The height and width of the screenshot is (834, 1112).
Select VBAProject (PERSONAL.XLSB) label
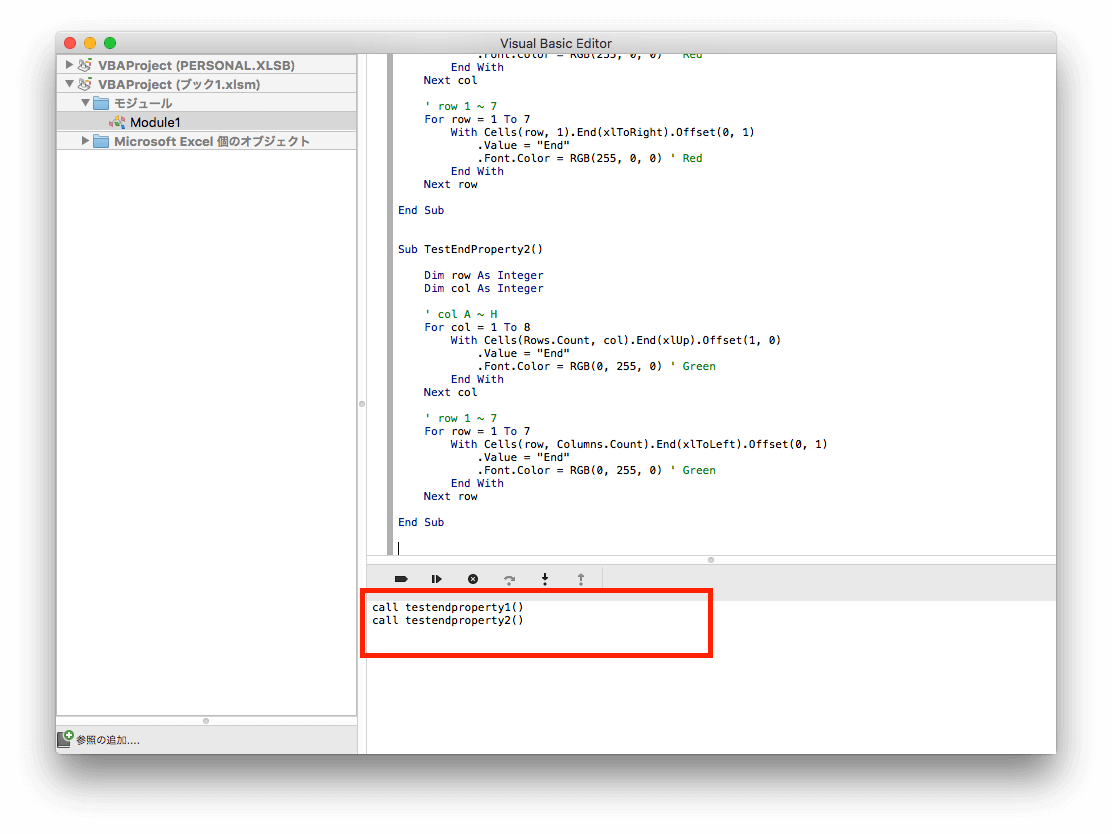coord(196,65)
